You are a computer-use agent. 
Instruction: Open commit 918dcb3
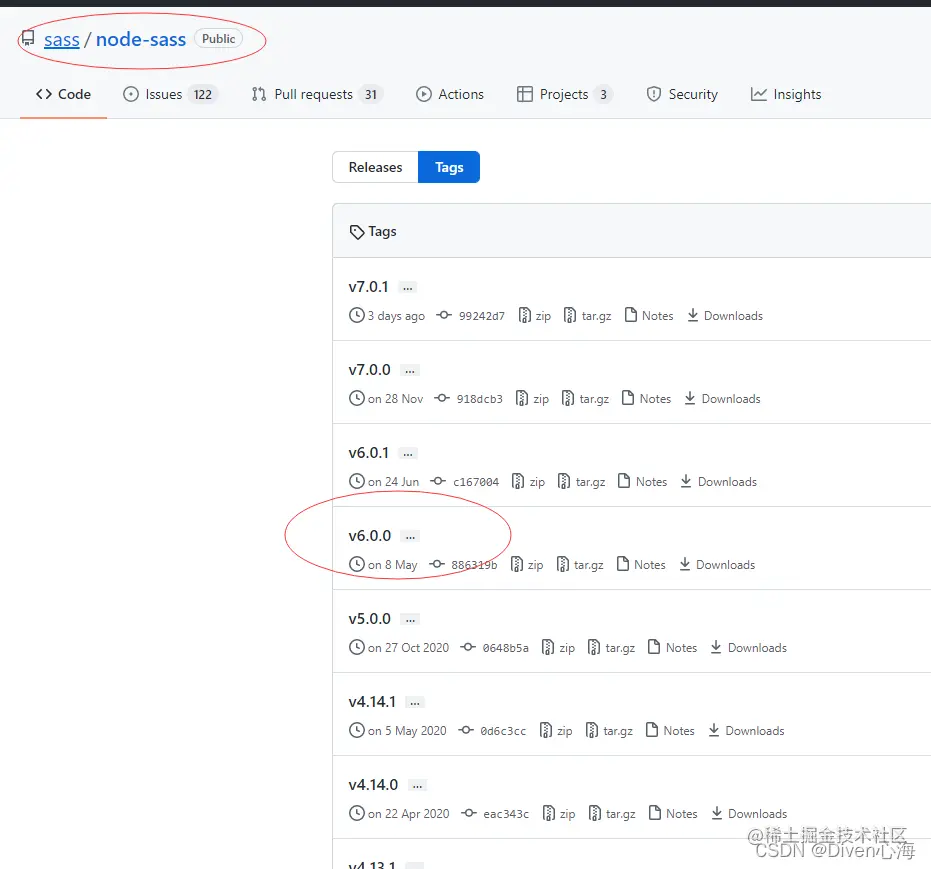(479, 399)
